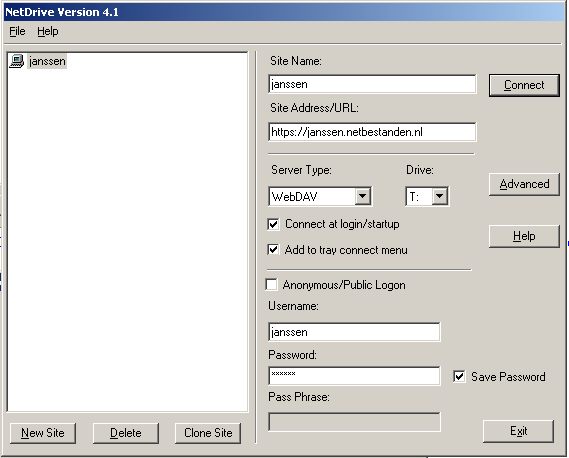Image resolution: width=569 pixels, height=458 pixels.
Task: Expand the Drive letter dropdown
Action: pos(439,196)
